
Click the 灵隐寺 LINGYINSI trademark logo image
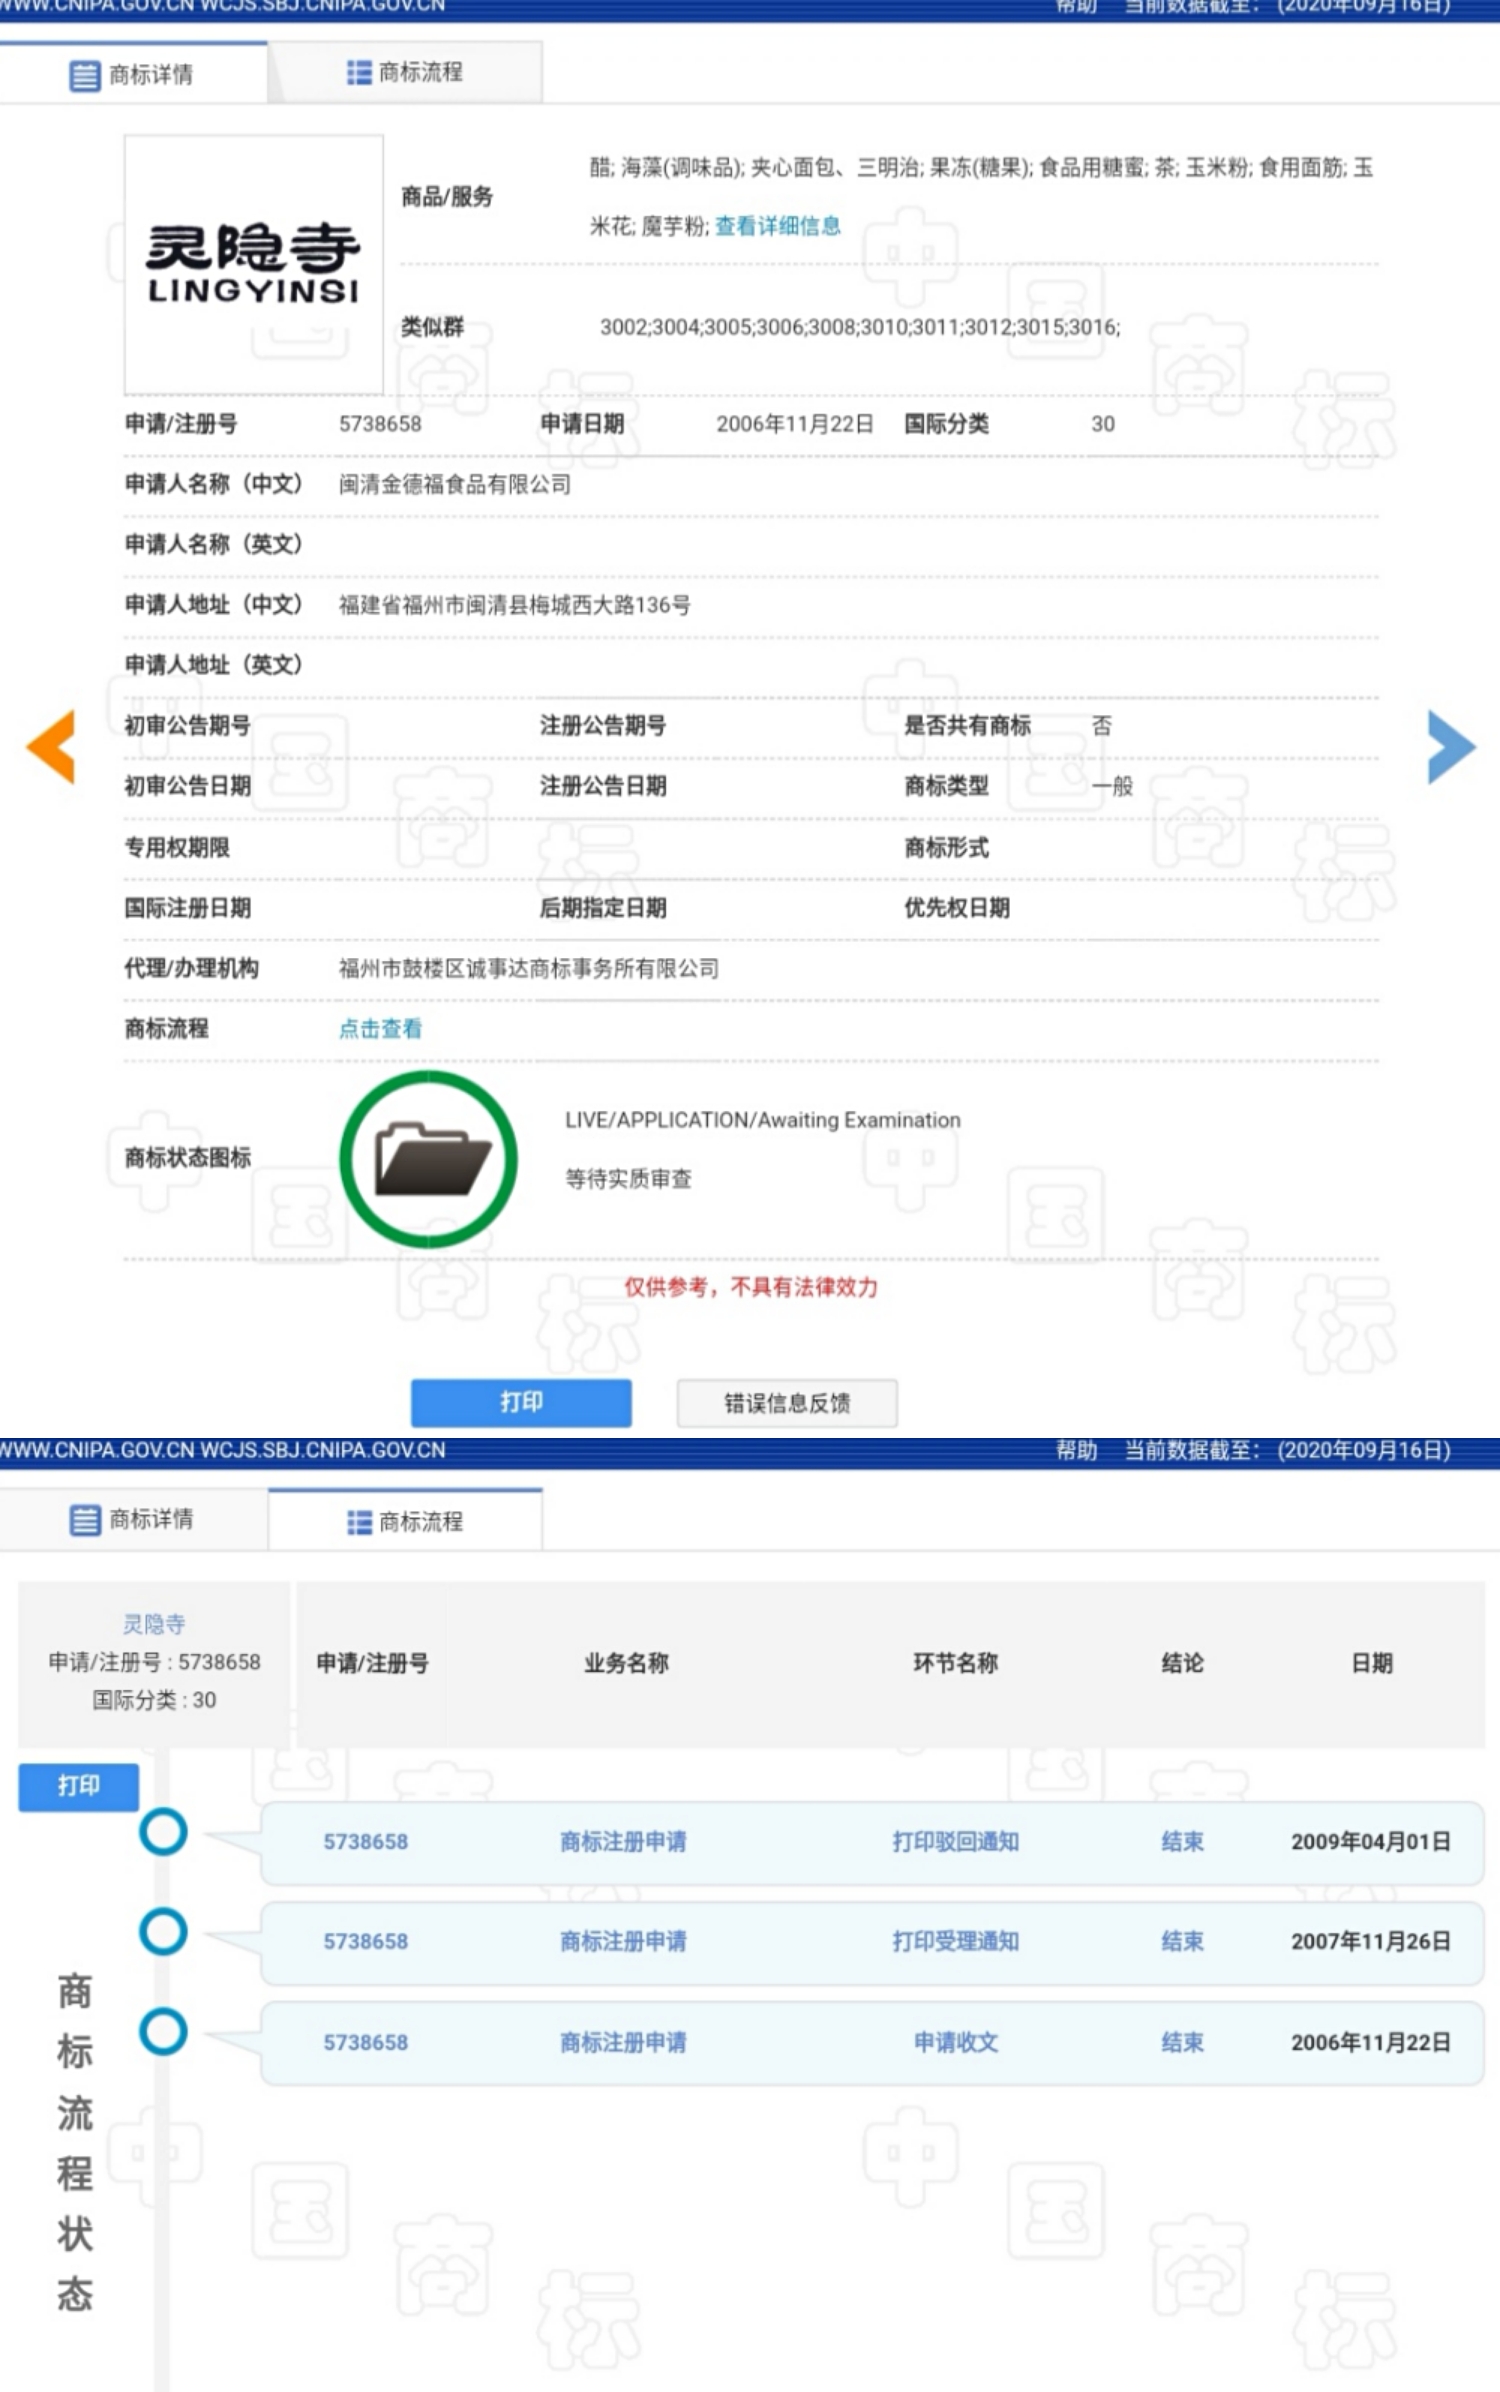tap(253, 264)
